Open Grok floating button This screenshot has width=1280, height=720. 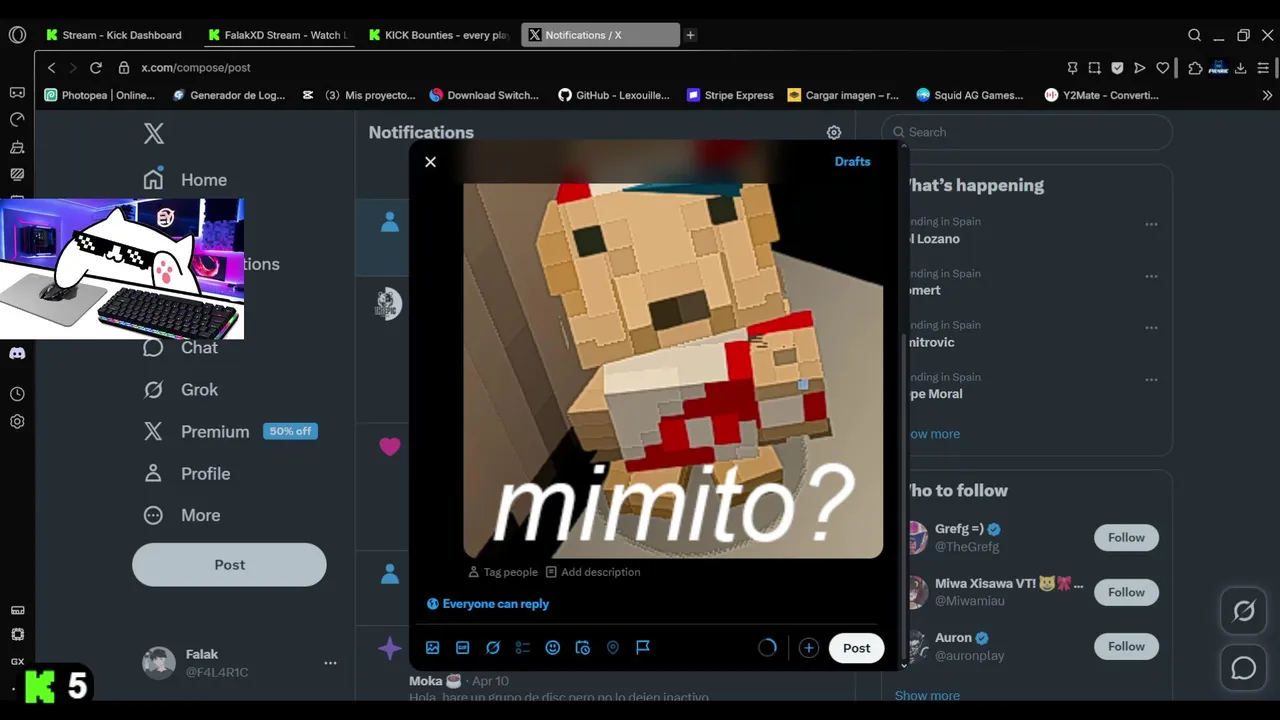[1243, 611]
